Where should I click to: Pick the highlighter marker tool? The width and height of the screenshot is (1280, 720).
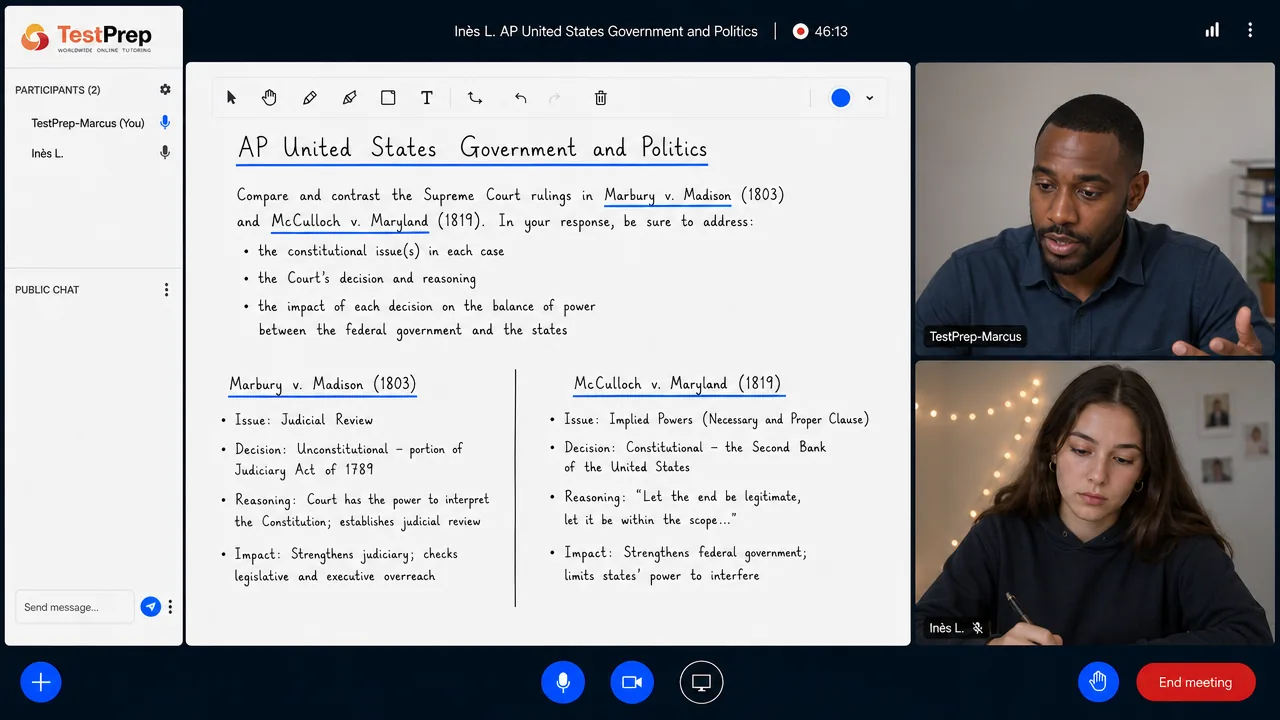pyautogui.click(x=349, y=98)
